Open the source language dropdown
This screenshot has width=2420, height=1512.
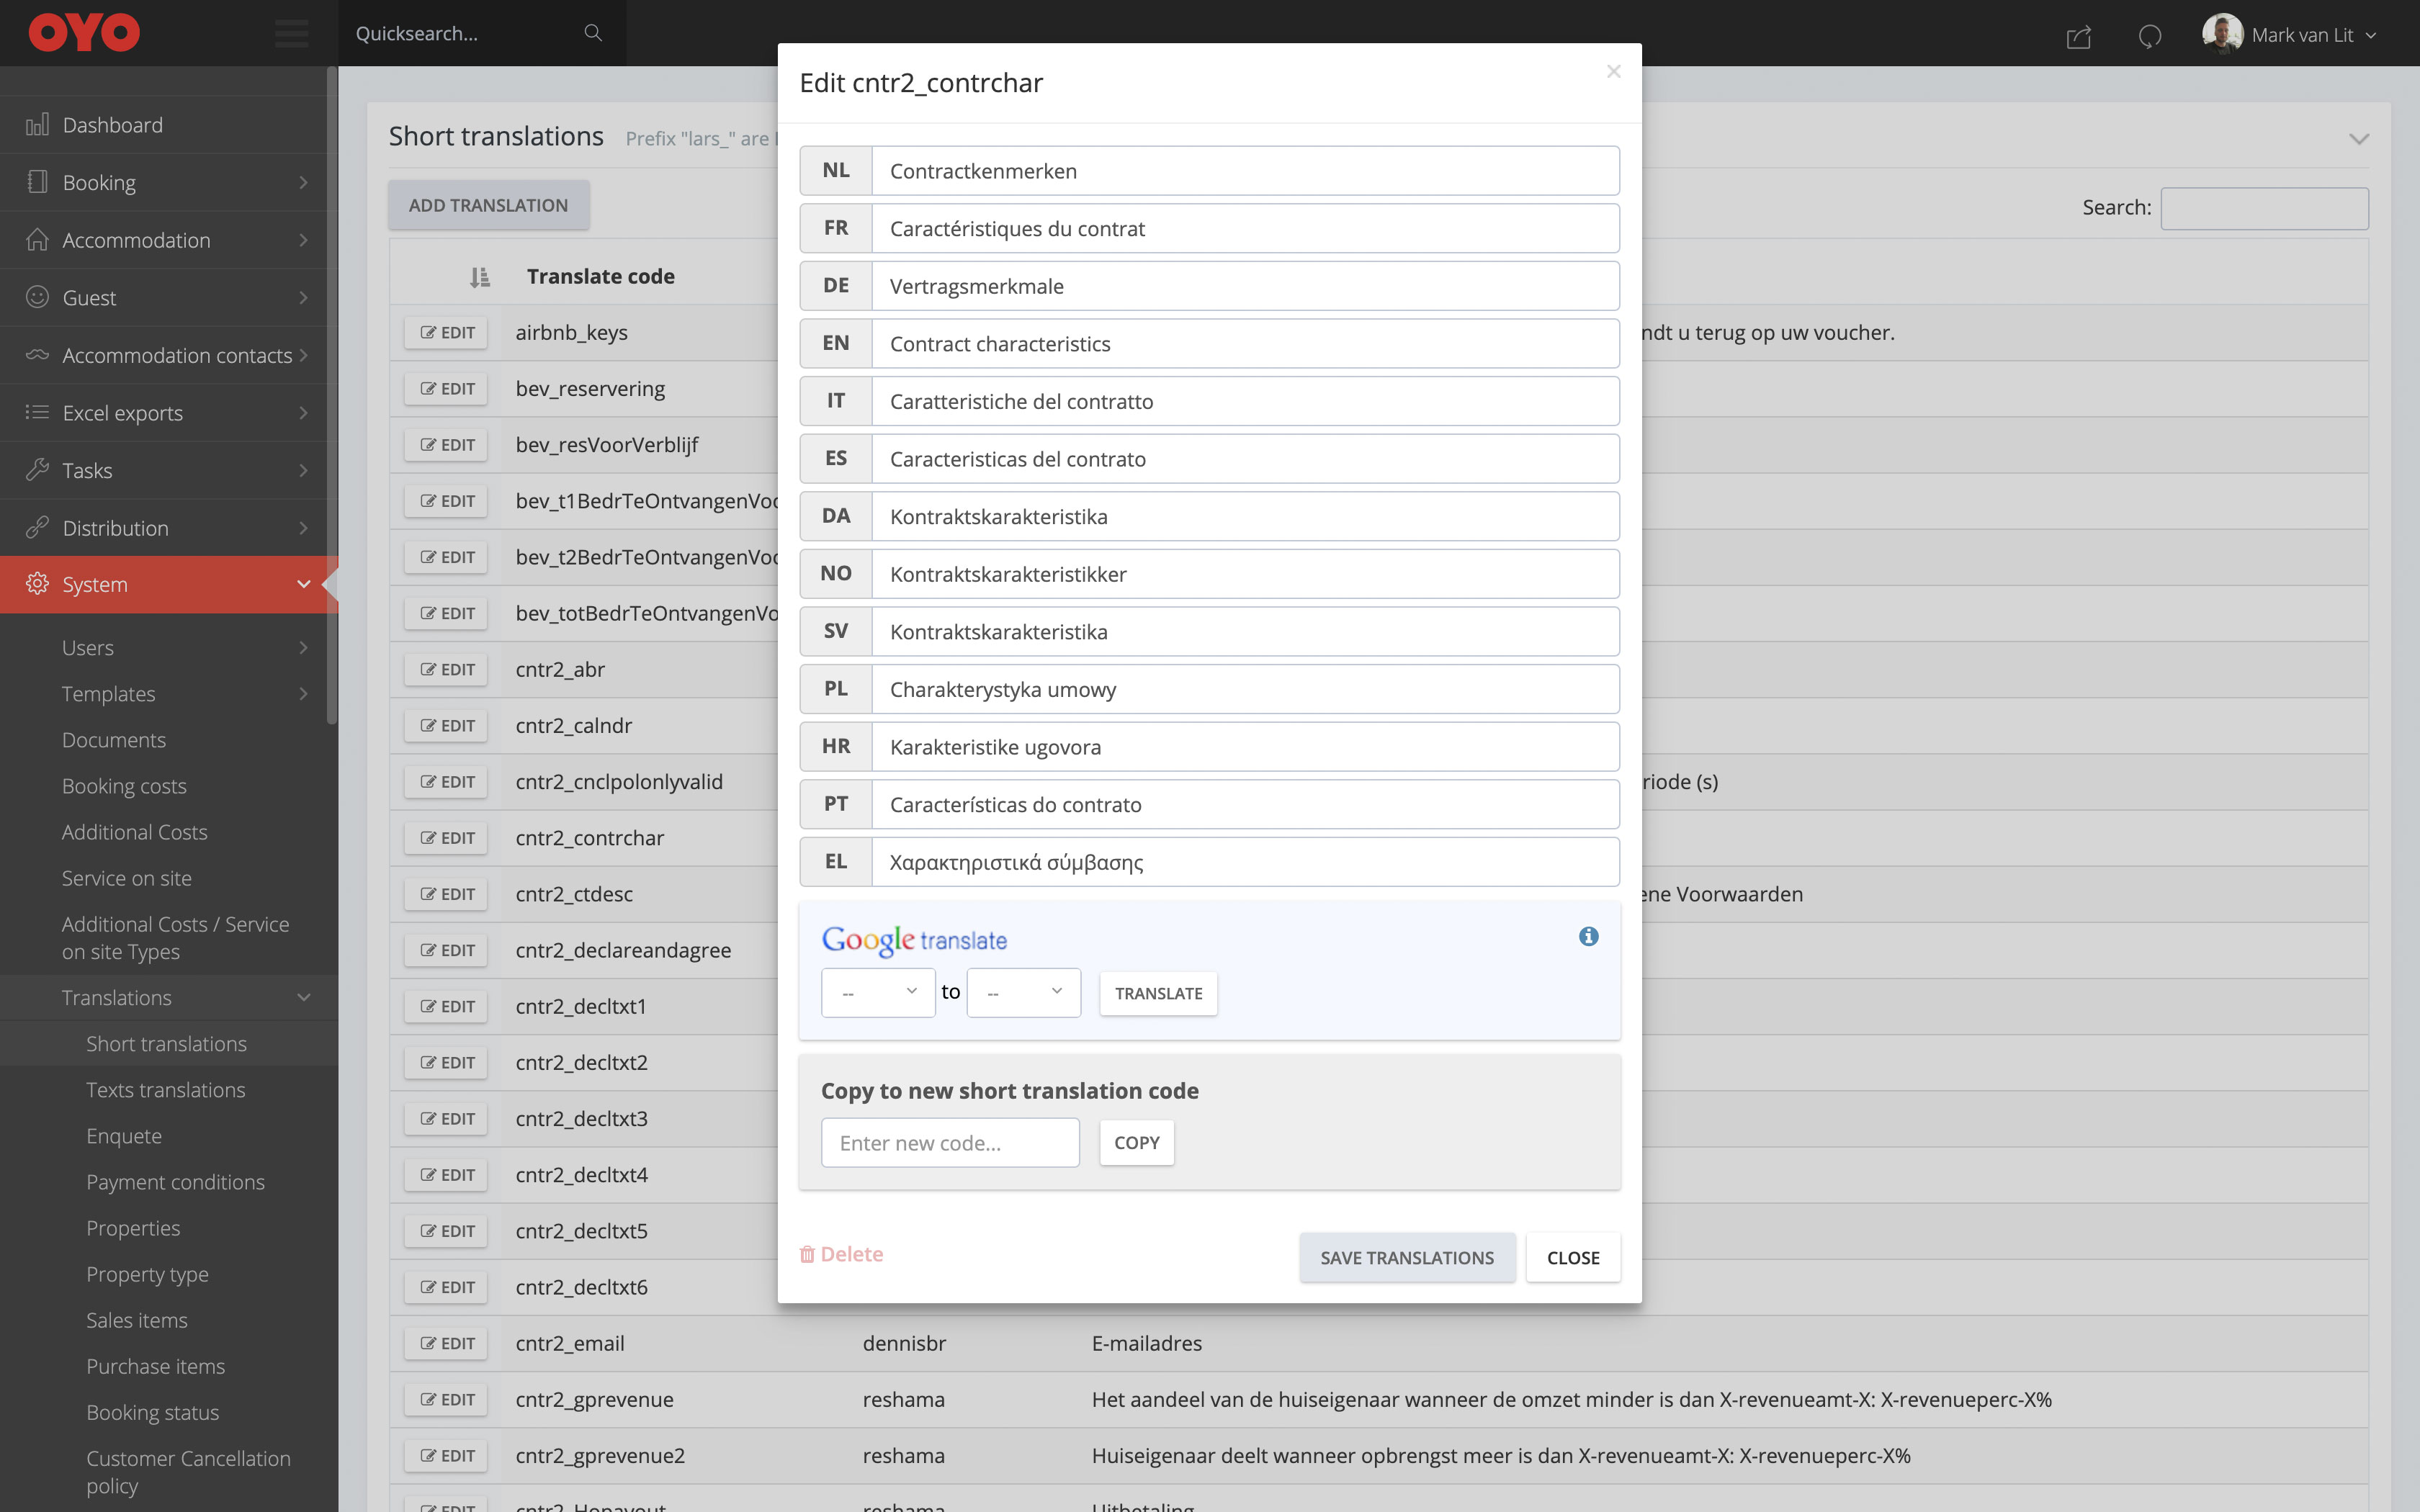coord(877,992)
